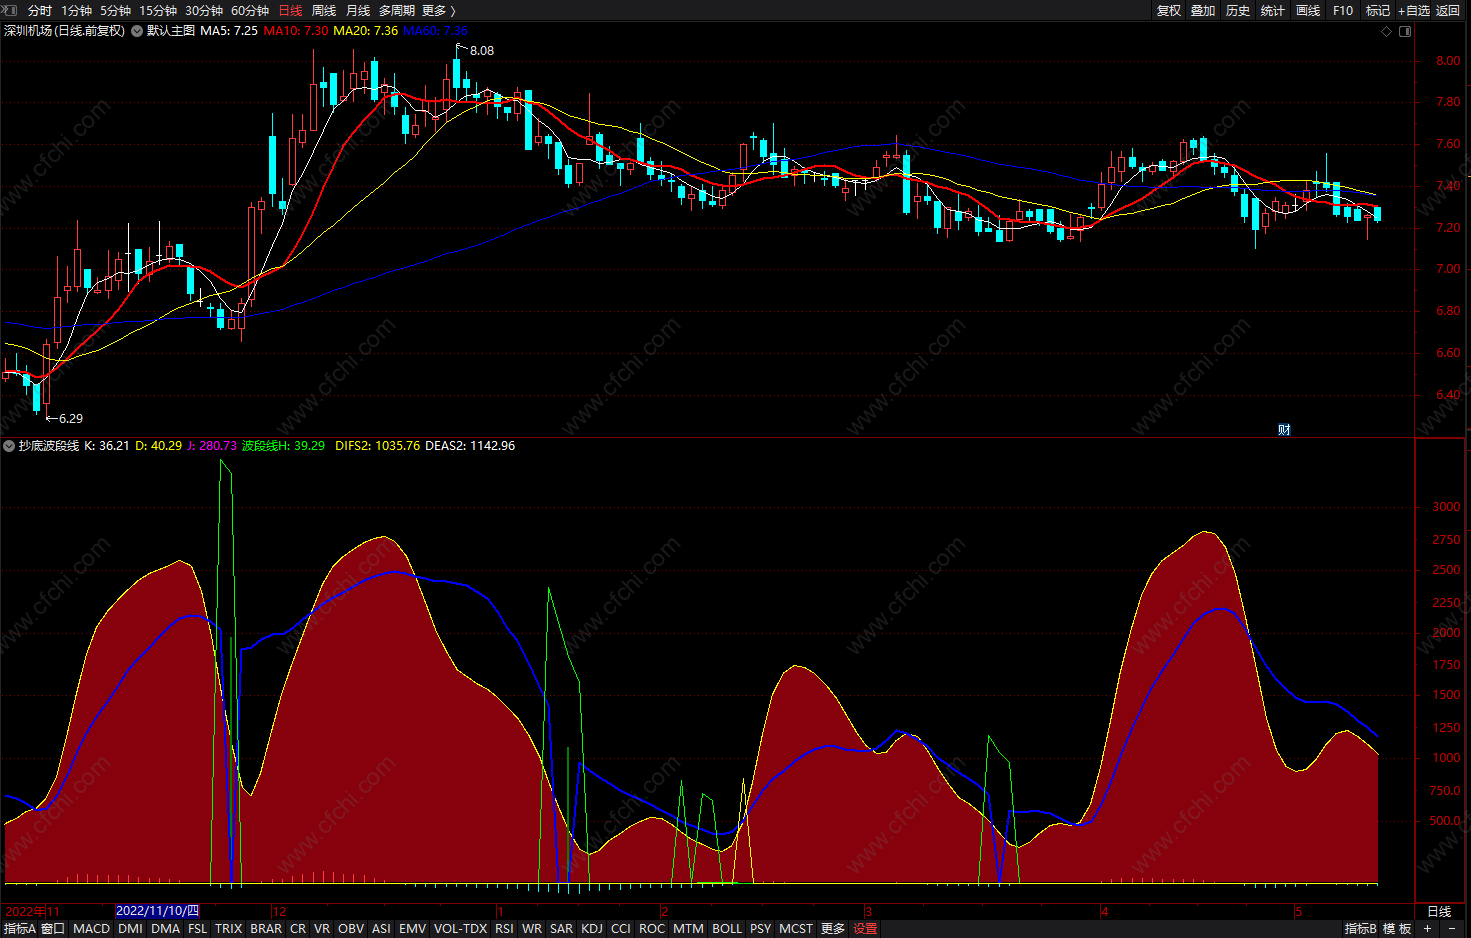
Task: Add stock to watchlist with +自选
Action: [1413, 10]
